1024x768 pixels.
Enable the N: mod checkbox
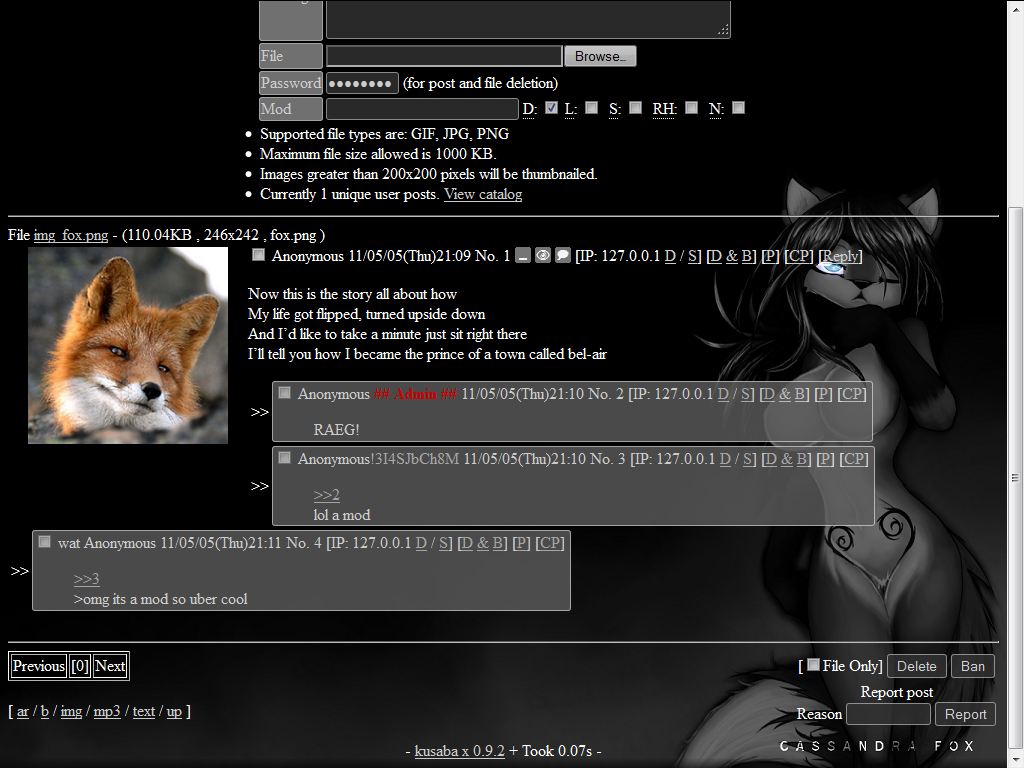coord(739,107)
